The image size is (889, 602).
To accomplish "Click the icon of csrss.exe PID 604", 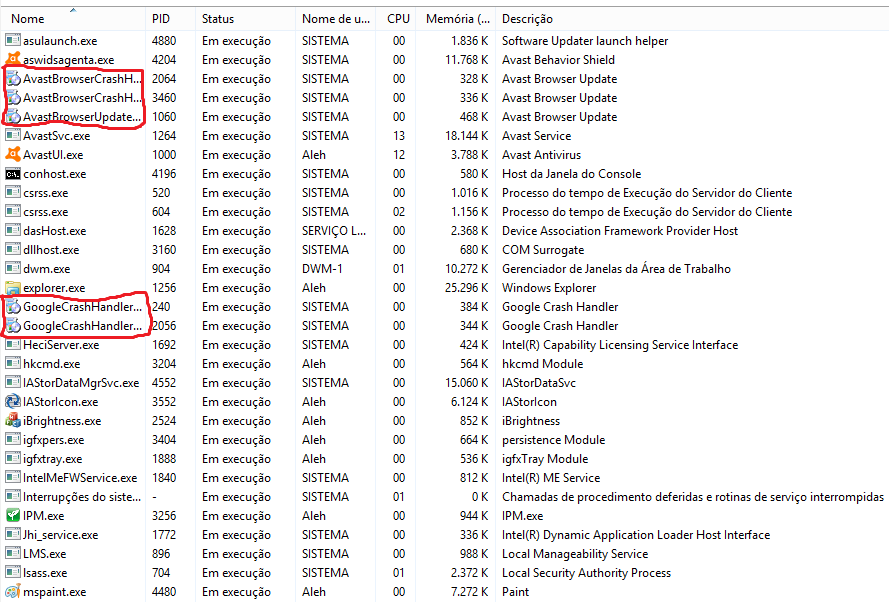I will pyautogui.click(x=12, y=211).
